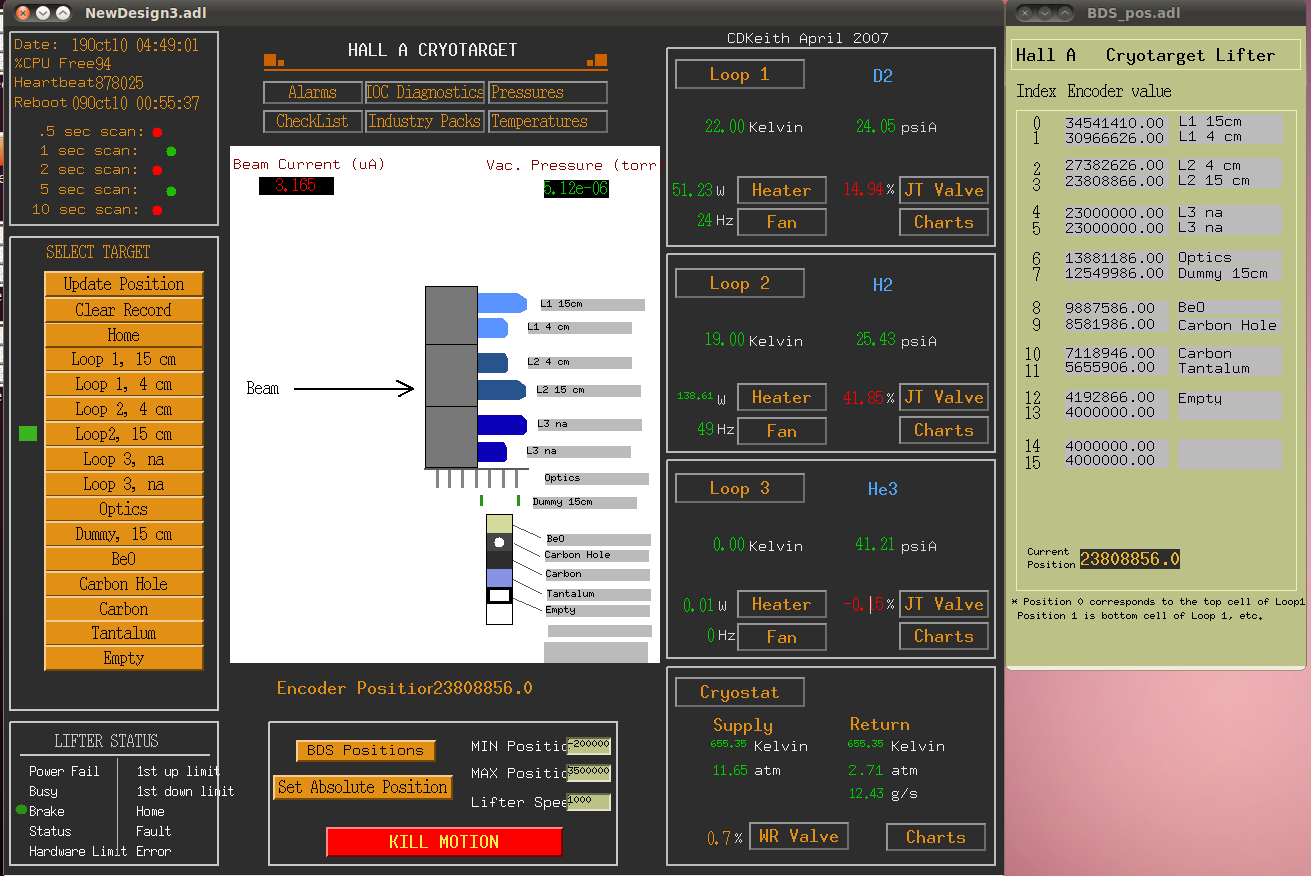Screen dimensions: 1311x876
Task: Open Loop 2 Fan controls
Action: [782, 431]
